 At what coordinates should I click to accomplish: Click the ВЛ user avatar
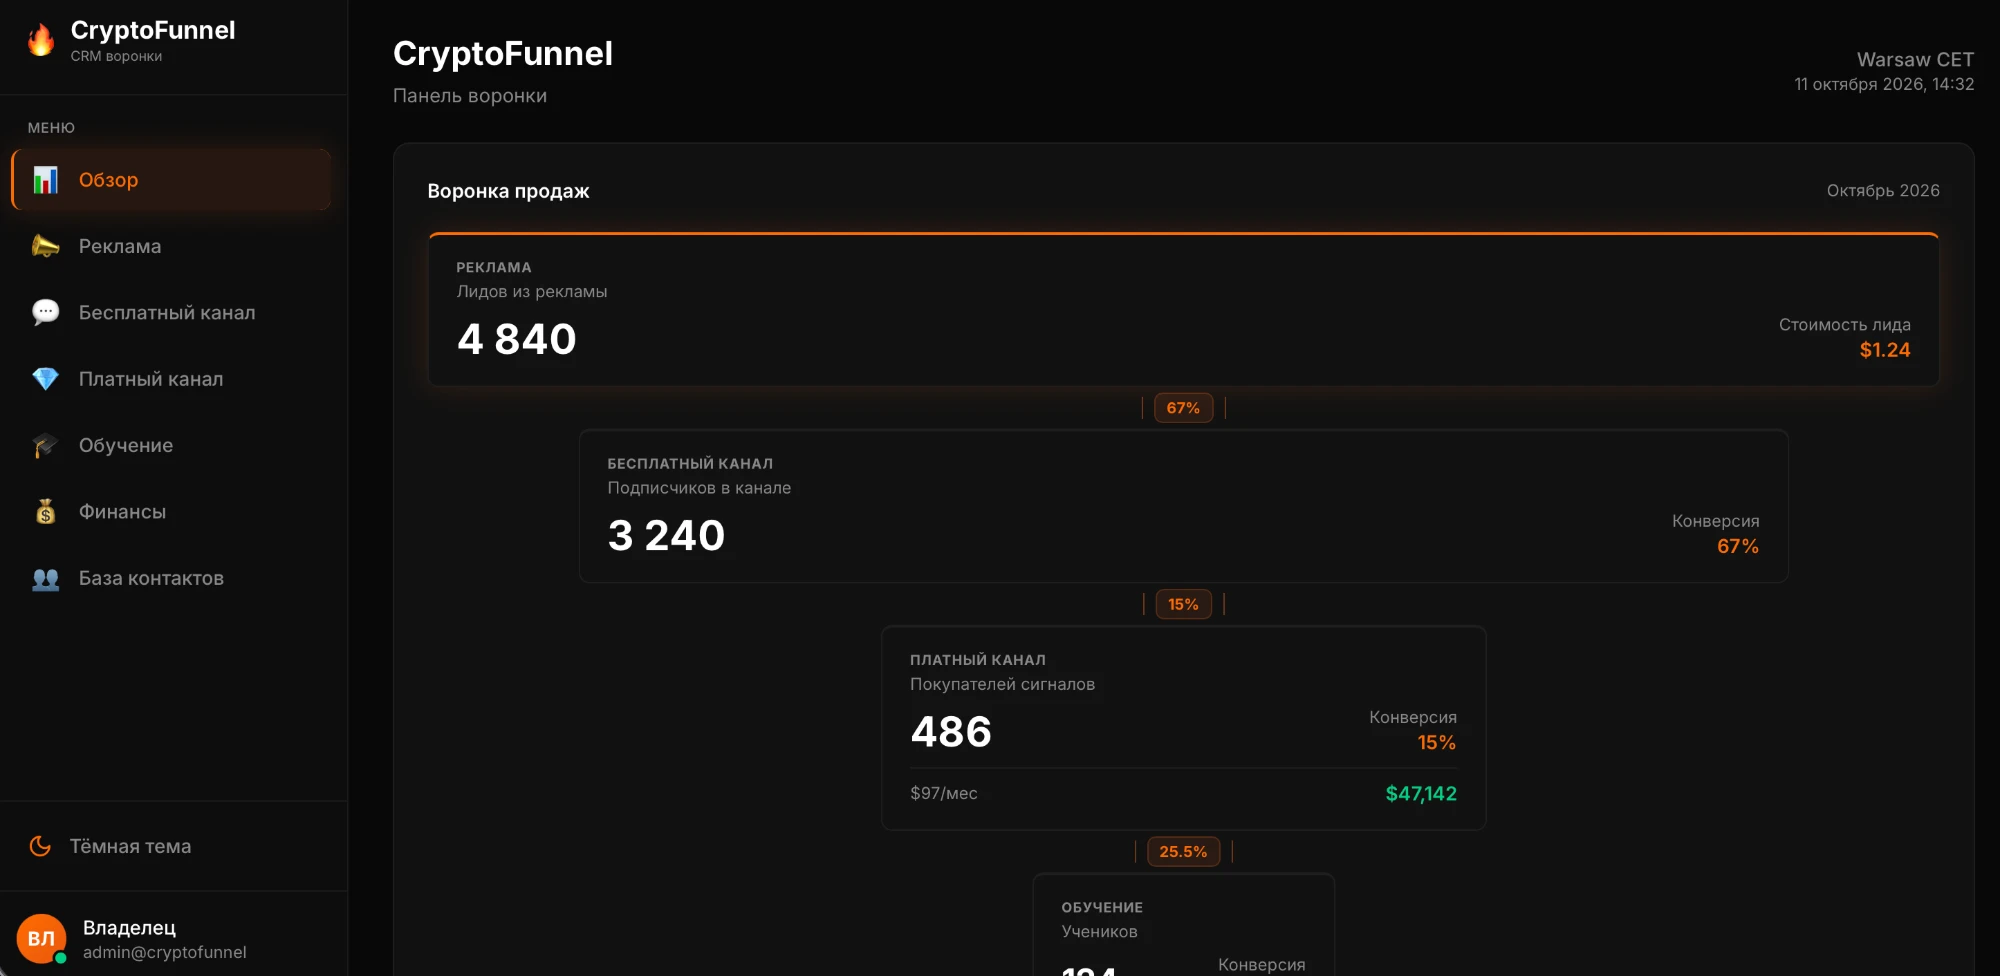[x=41, y=939]
